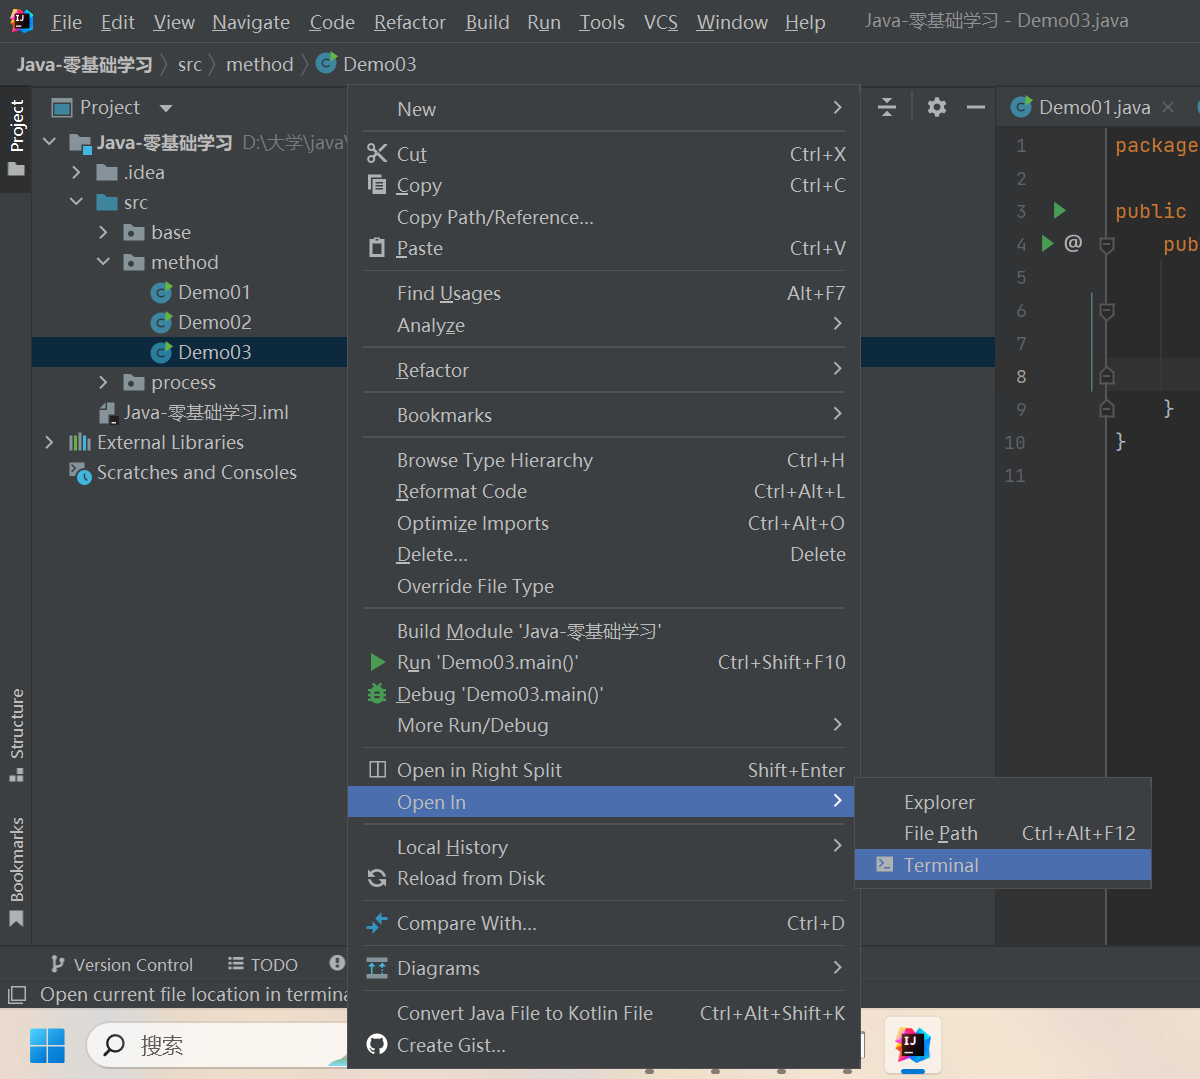Click the GitHub Create Gist icon
Image resolution: width=1200 pixels, height=1079 pixels.
point(377,1044)
